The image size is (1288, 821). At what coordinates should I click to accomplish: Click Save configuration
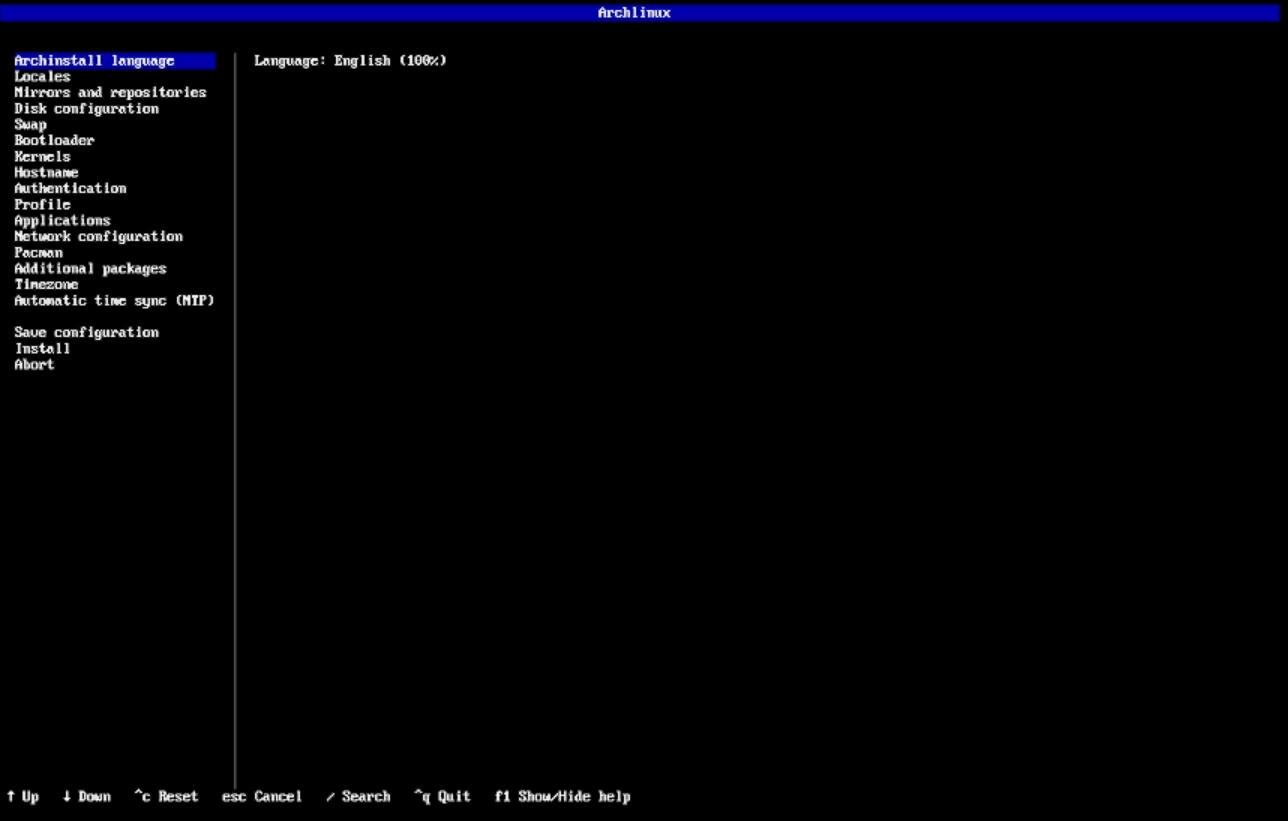click(x=86, y=333)
